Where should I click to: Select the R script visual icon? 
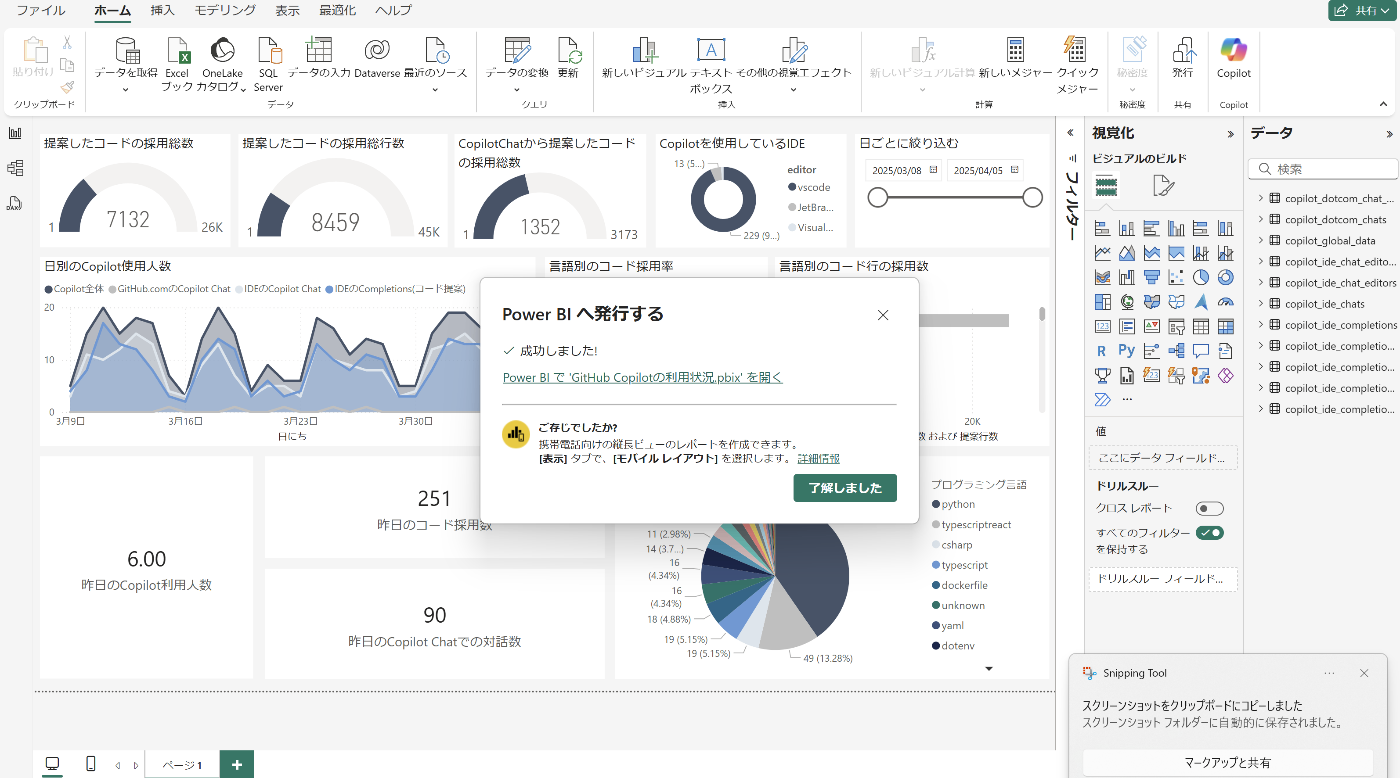(1102, 351)
